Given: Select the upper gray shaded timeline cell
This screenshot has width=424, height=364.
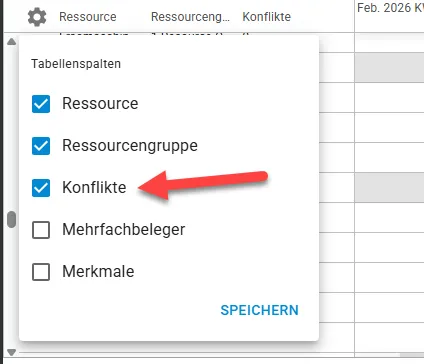Looking at the screenshot, I should point(389,67).
